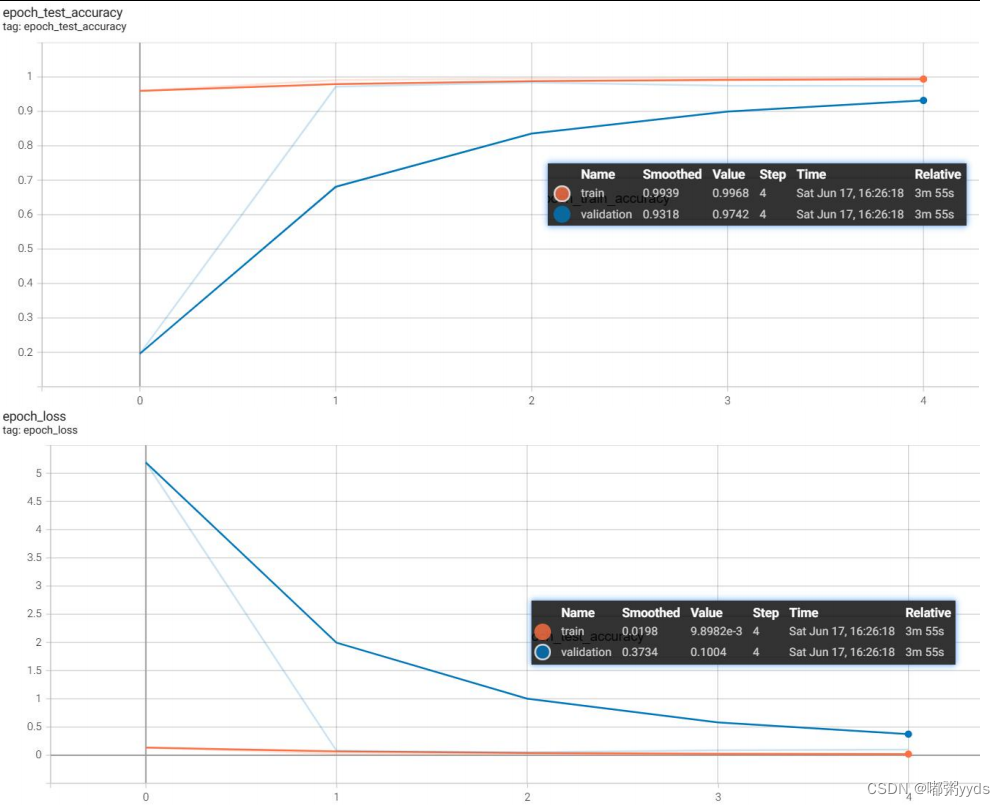The image size is (1005, 806).
Task: Click the 0.7 y-axis label on accuracy chart
Action: [x=25, y=180]
